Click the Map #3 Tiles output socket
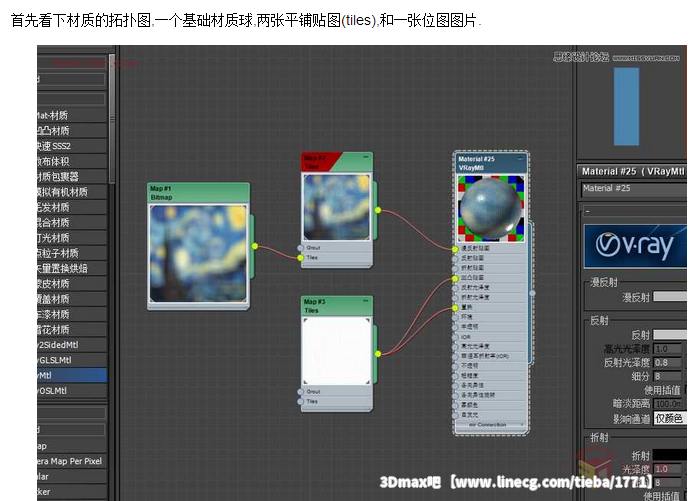 (x=378, y=354)
